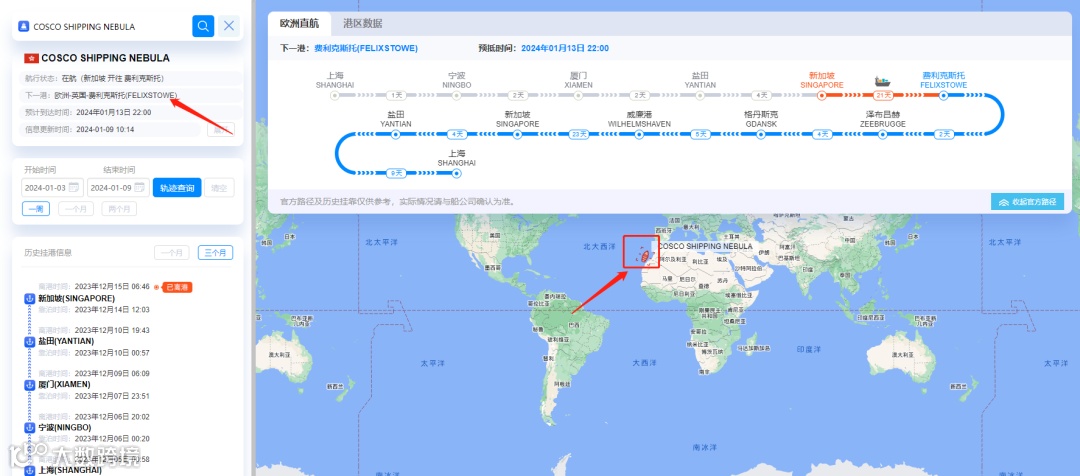
Task: Click the 厦门(XIAMEN) history entry name
Action: [65, 384]
